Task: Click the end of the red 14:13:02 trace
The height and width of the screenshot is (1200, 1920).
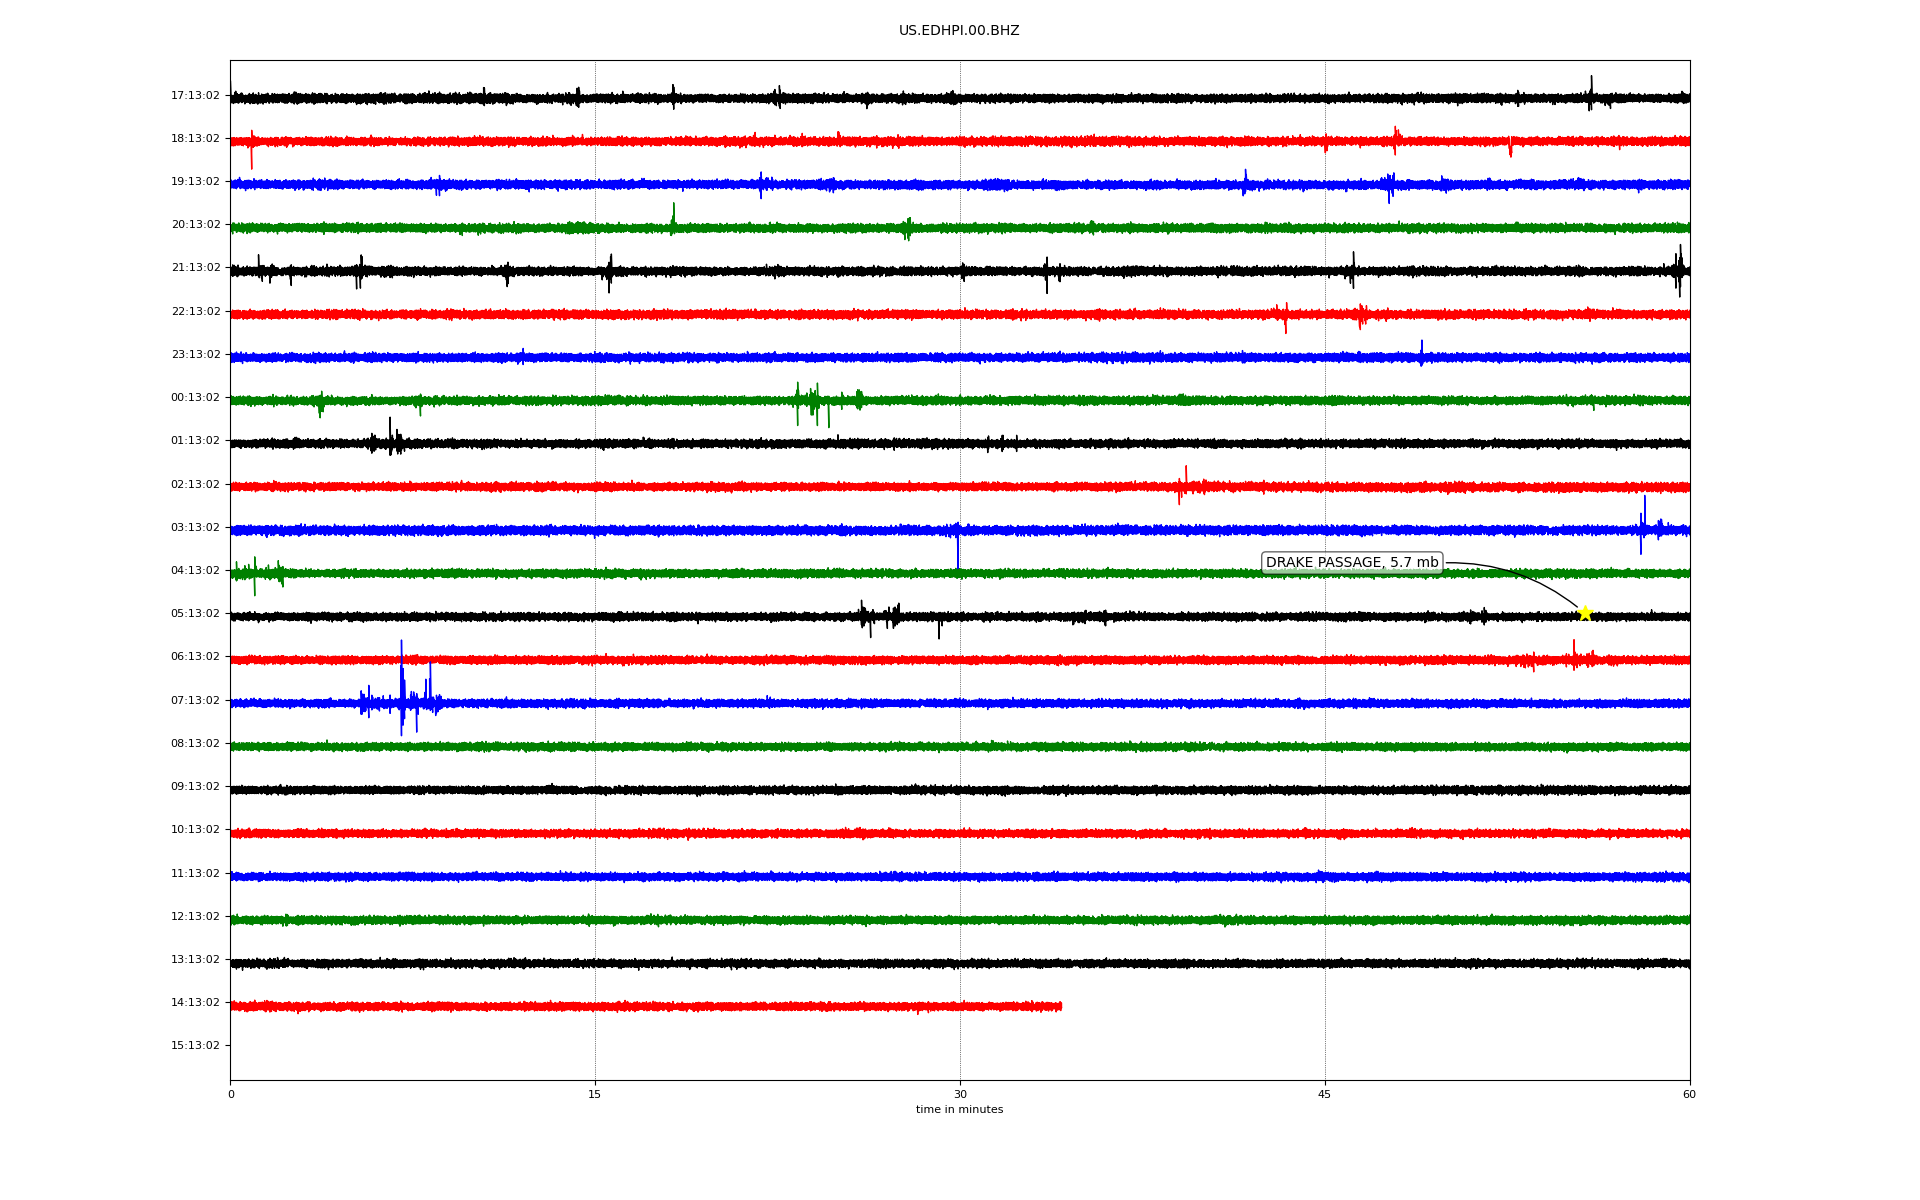Action: click(1060, 1006)
